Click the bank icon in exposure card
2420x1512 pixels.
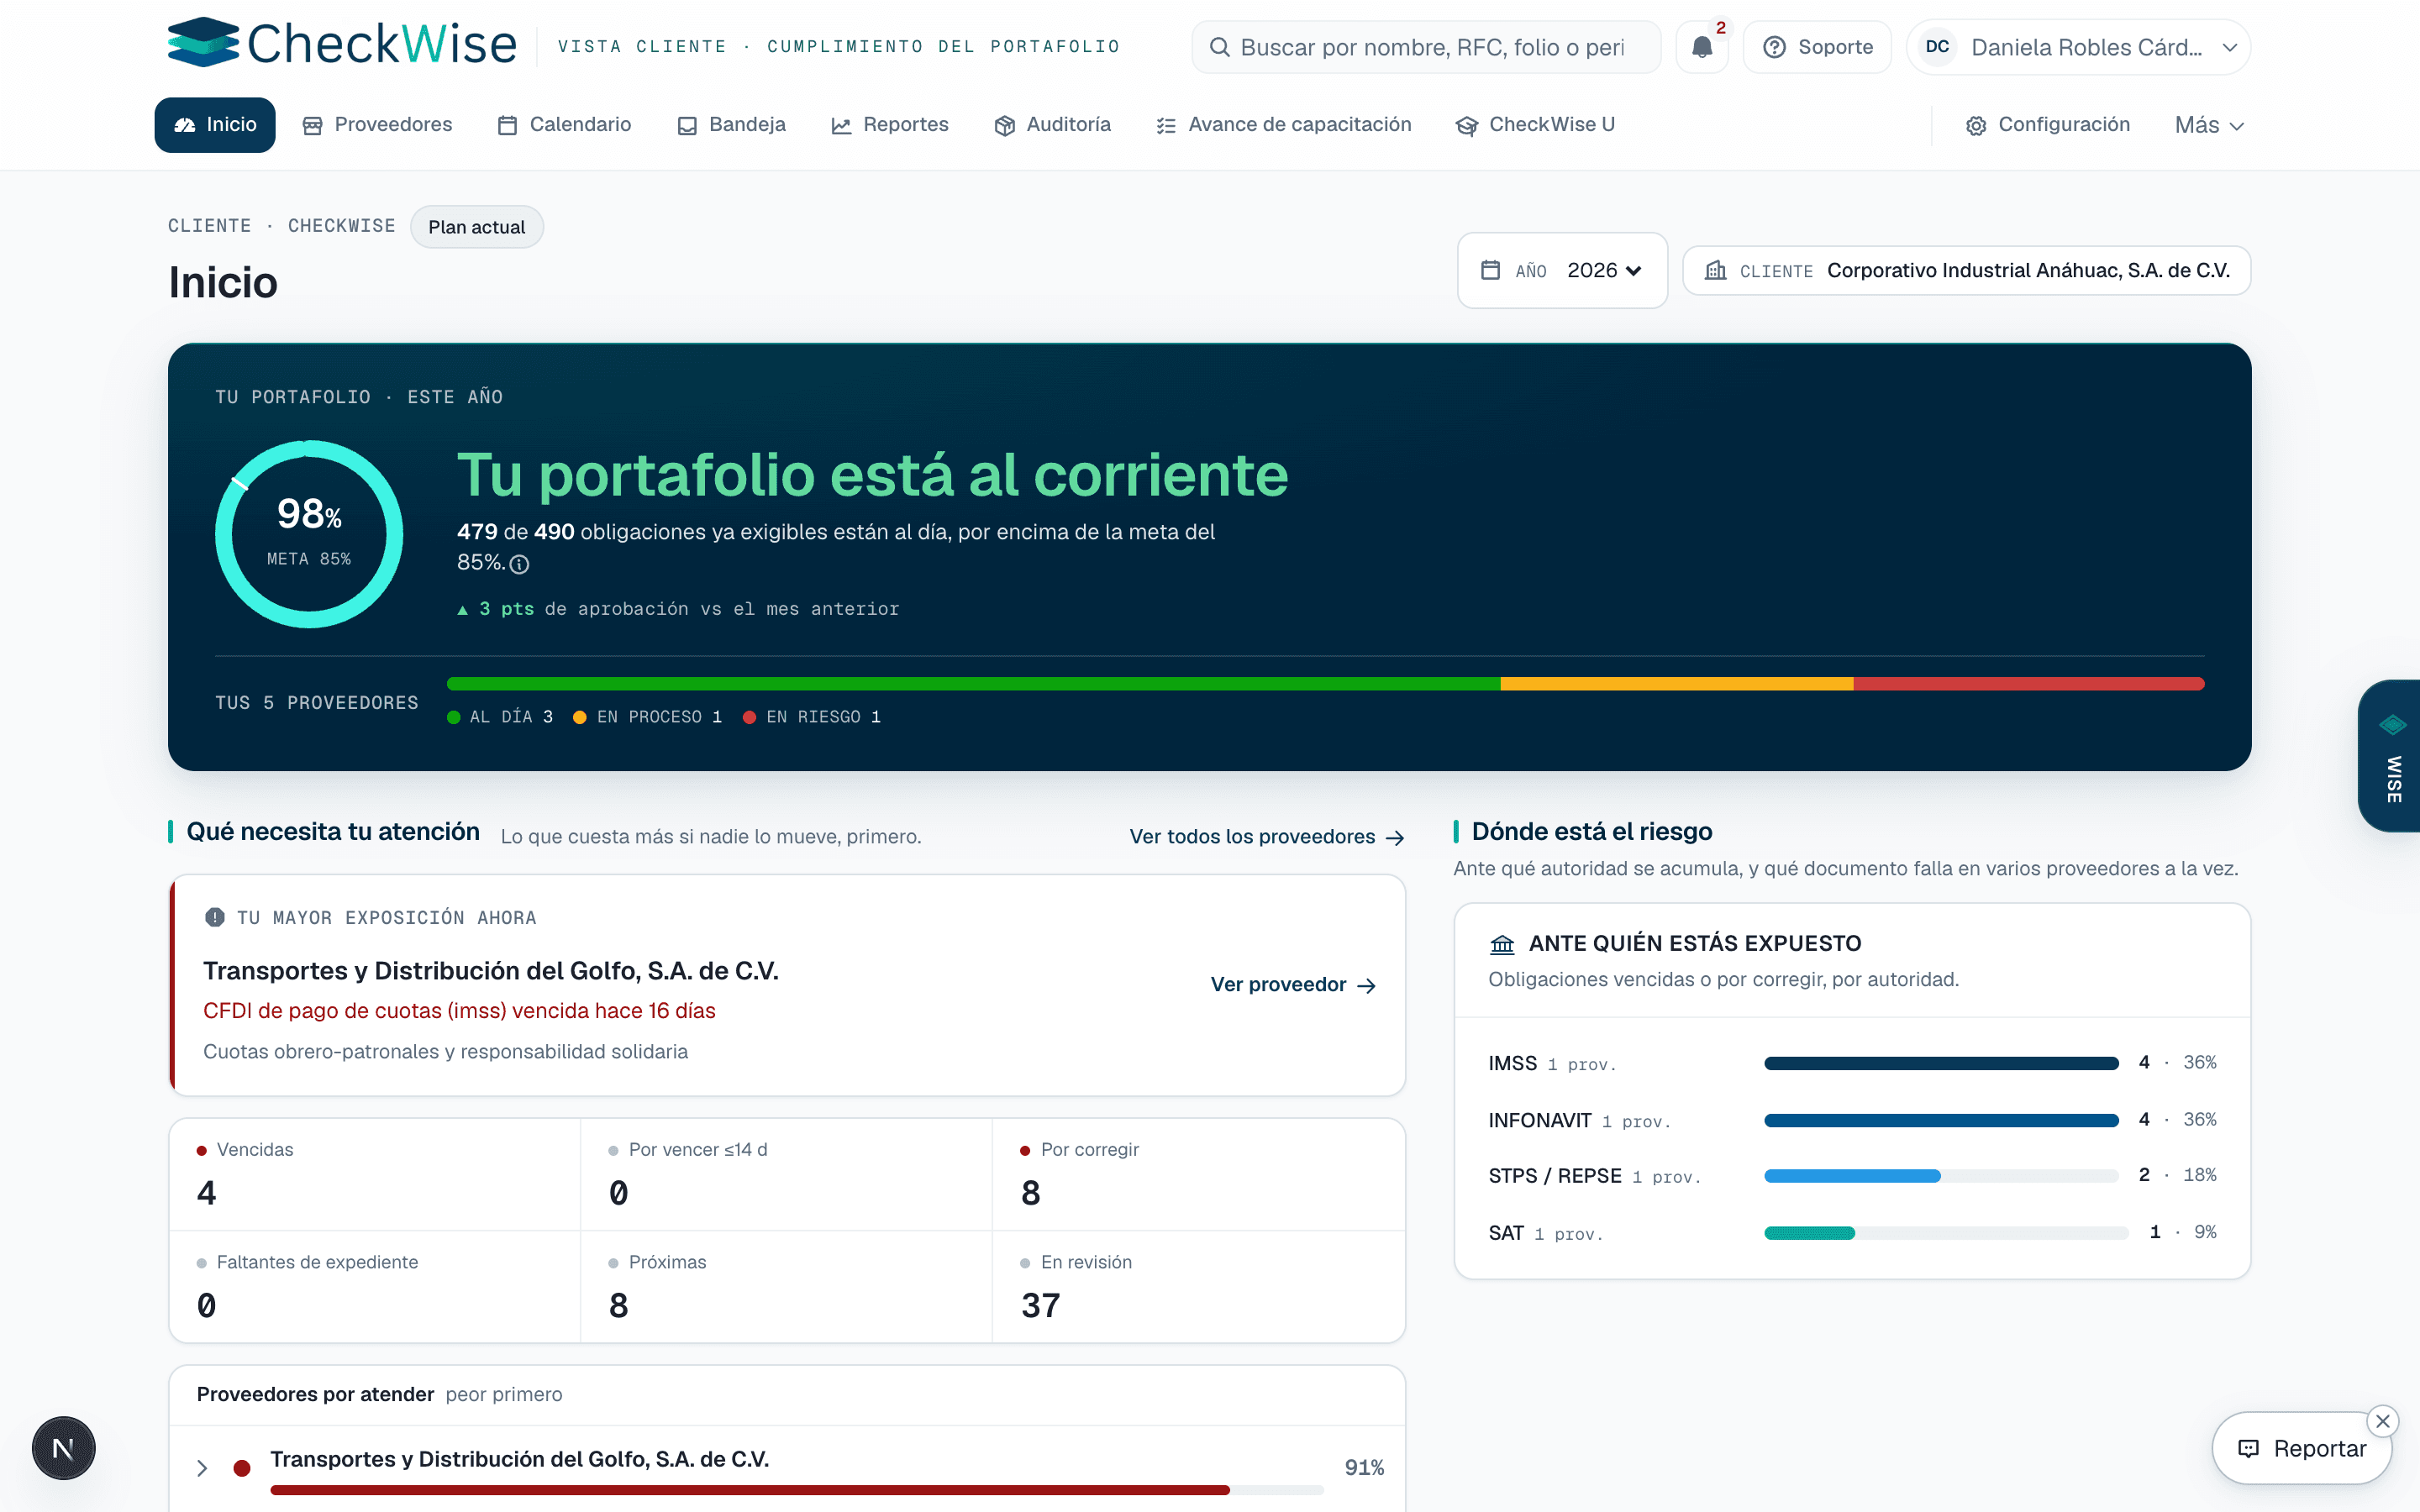point(1502,944)
